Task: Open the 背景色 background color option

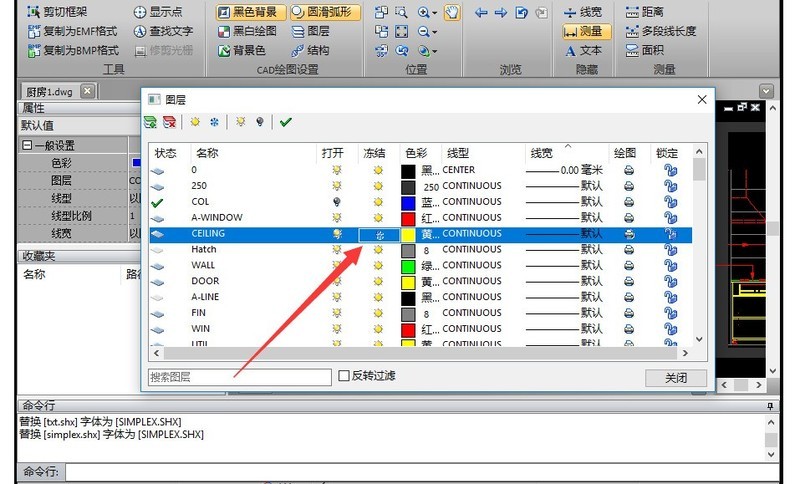Action: pos(242,50)
